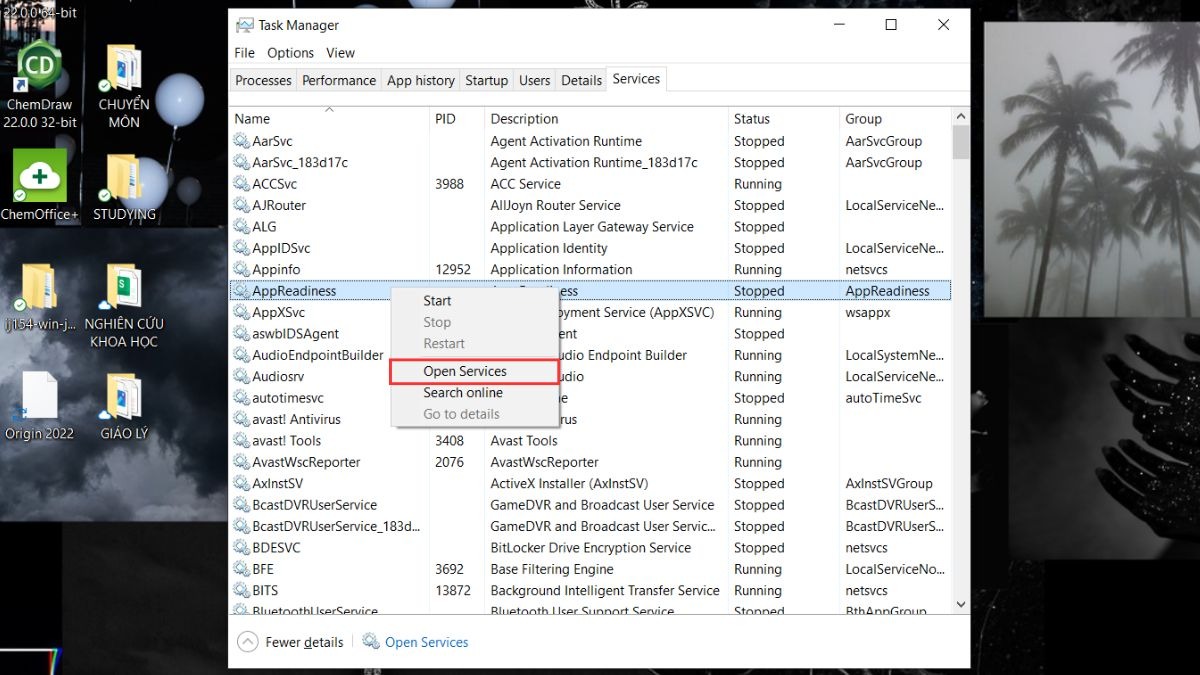Click the gear icon beside Appinfo

(241, 269)
